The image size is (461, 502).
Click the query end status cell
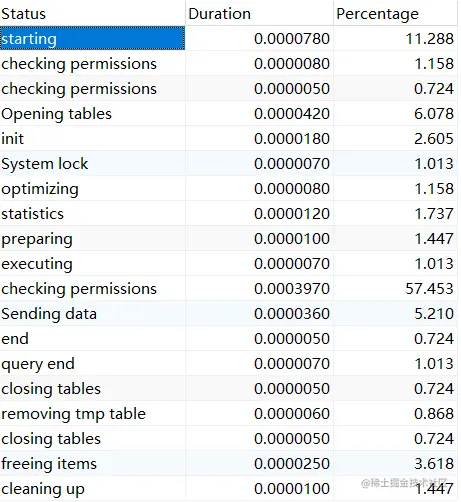[92, 363]
